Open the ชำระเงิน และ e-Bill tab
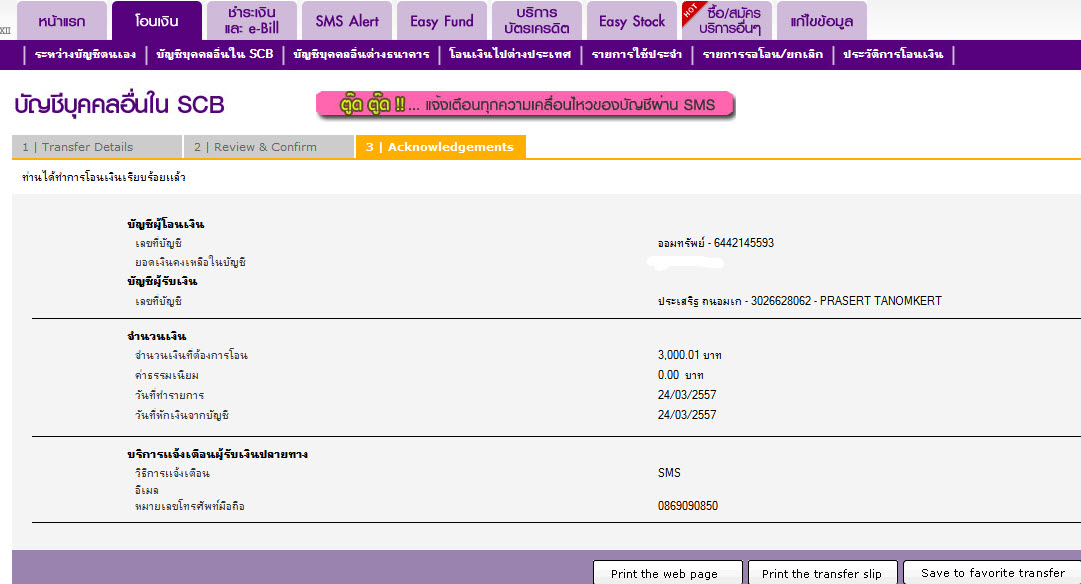The width and height of the screenshot is (1081, 584). tap(252, 21)
